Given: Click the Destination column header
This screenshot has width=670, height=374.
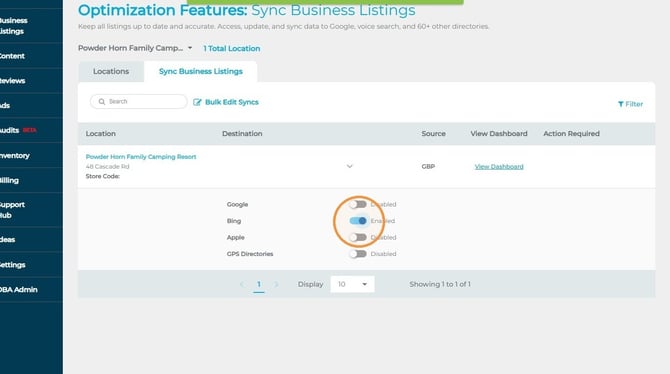Looking at the screenshot, I should click(x=242, y=134).
